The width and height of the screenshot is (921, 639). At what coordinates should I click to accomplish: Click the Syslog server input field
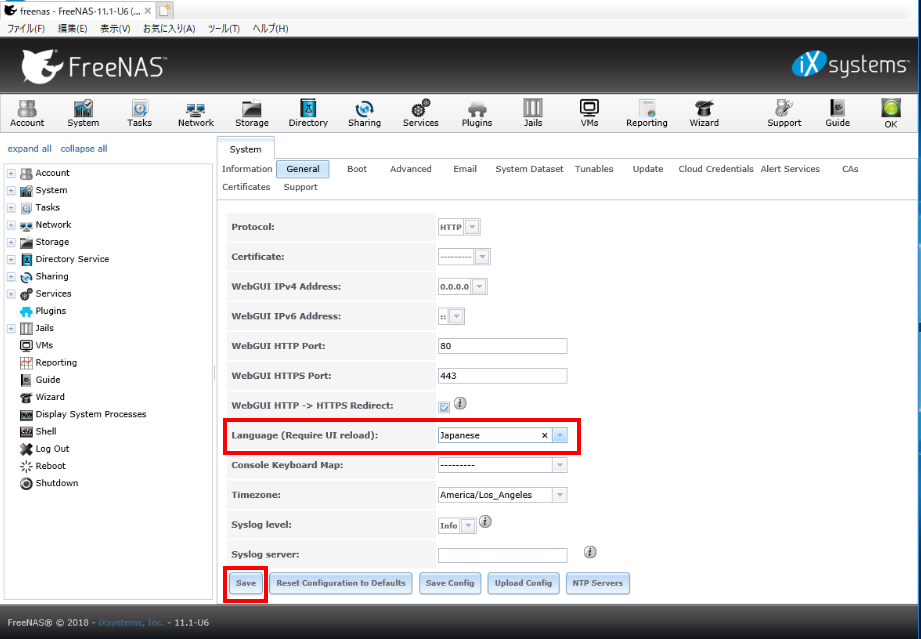pos(503,555)
